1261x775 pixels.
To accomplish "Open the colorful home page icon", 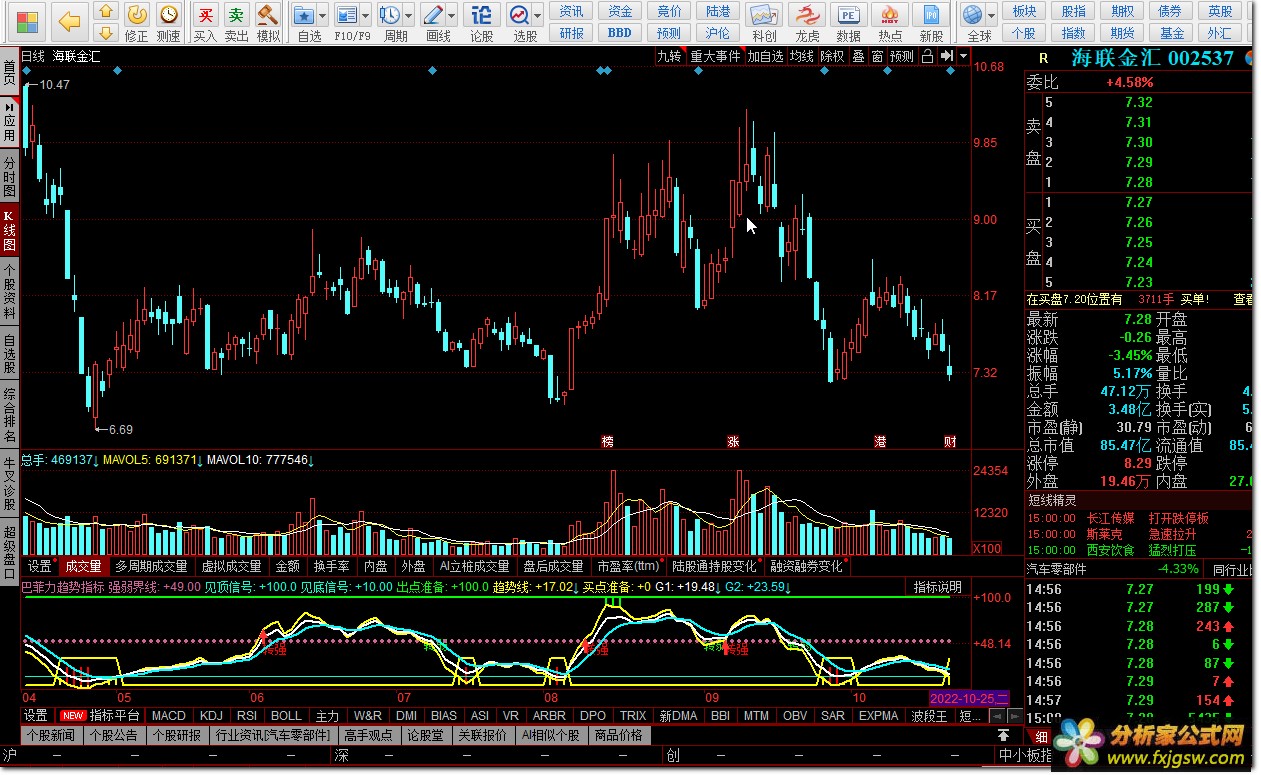I will coord(27,21).
